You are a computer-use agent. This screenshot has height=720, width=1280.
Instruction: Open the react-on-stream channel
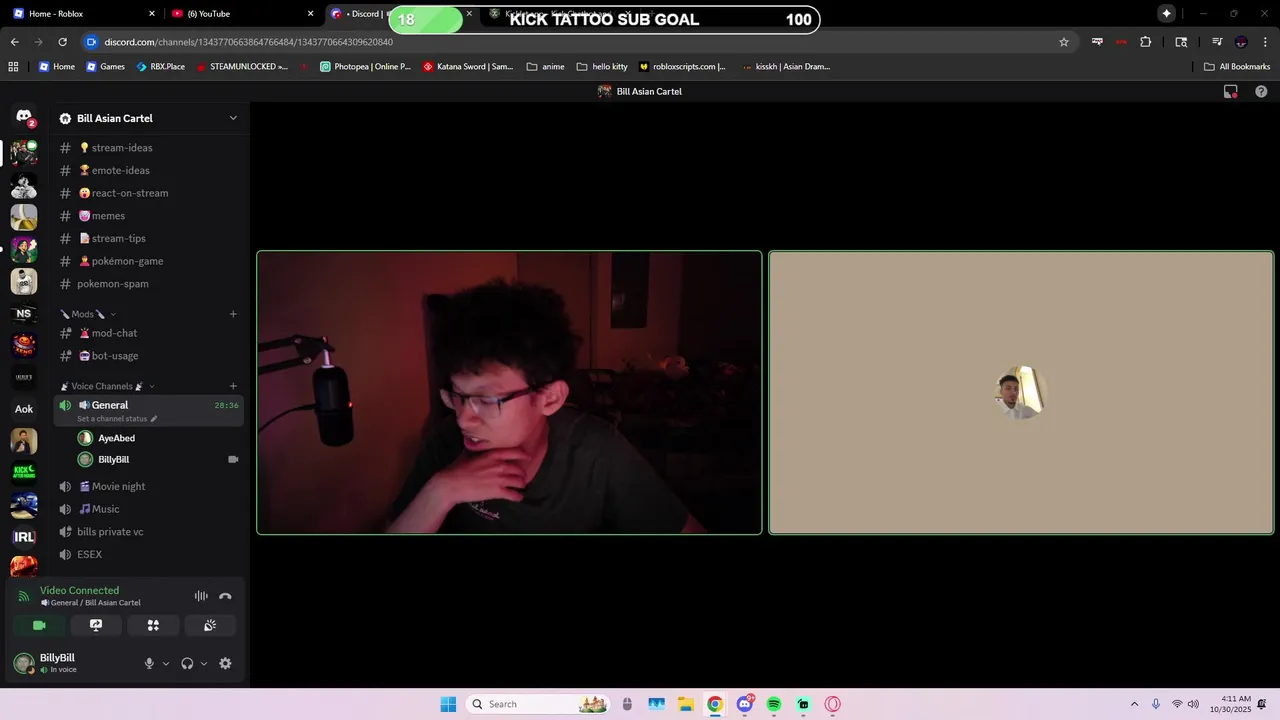coord(149,193)
